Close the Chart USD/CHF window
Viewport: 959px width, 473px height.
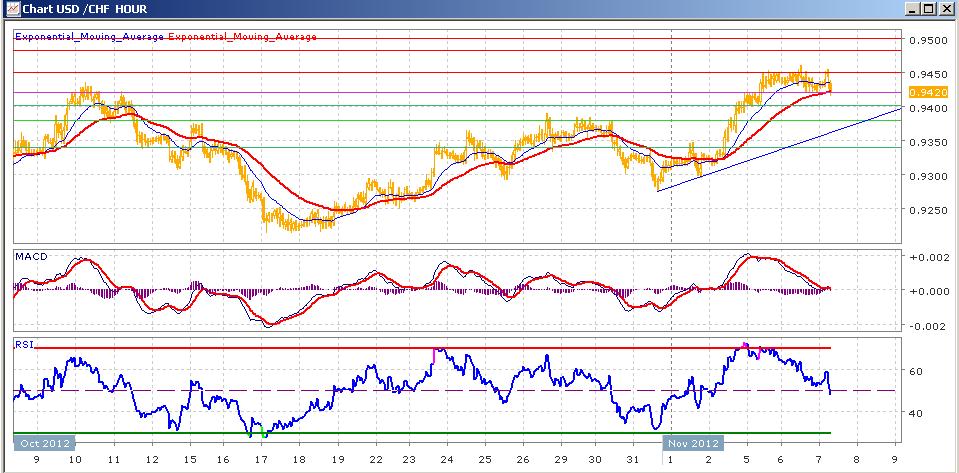pos(945,9)
